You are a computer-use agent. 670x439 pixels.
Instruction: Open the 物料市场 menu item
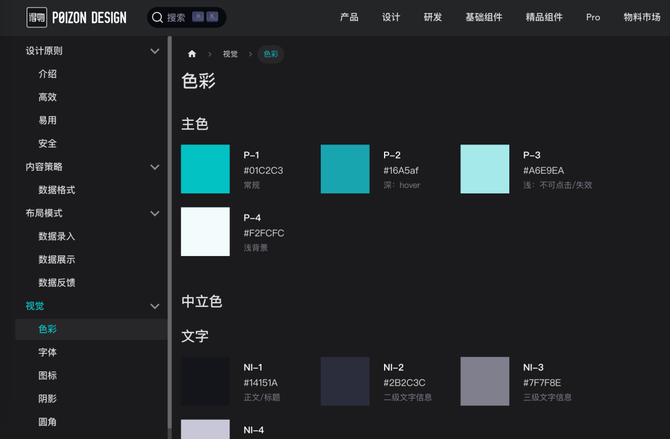click(x=642, y=17)
